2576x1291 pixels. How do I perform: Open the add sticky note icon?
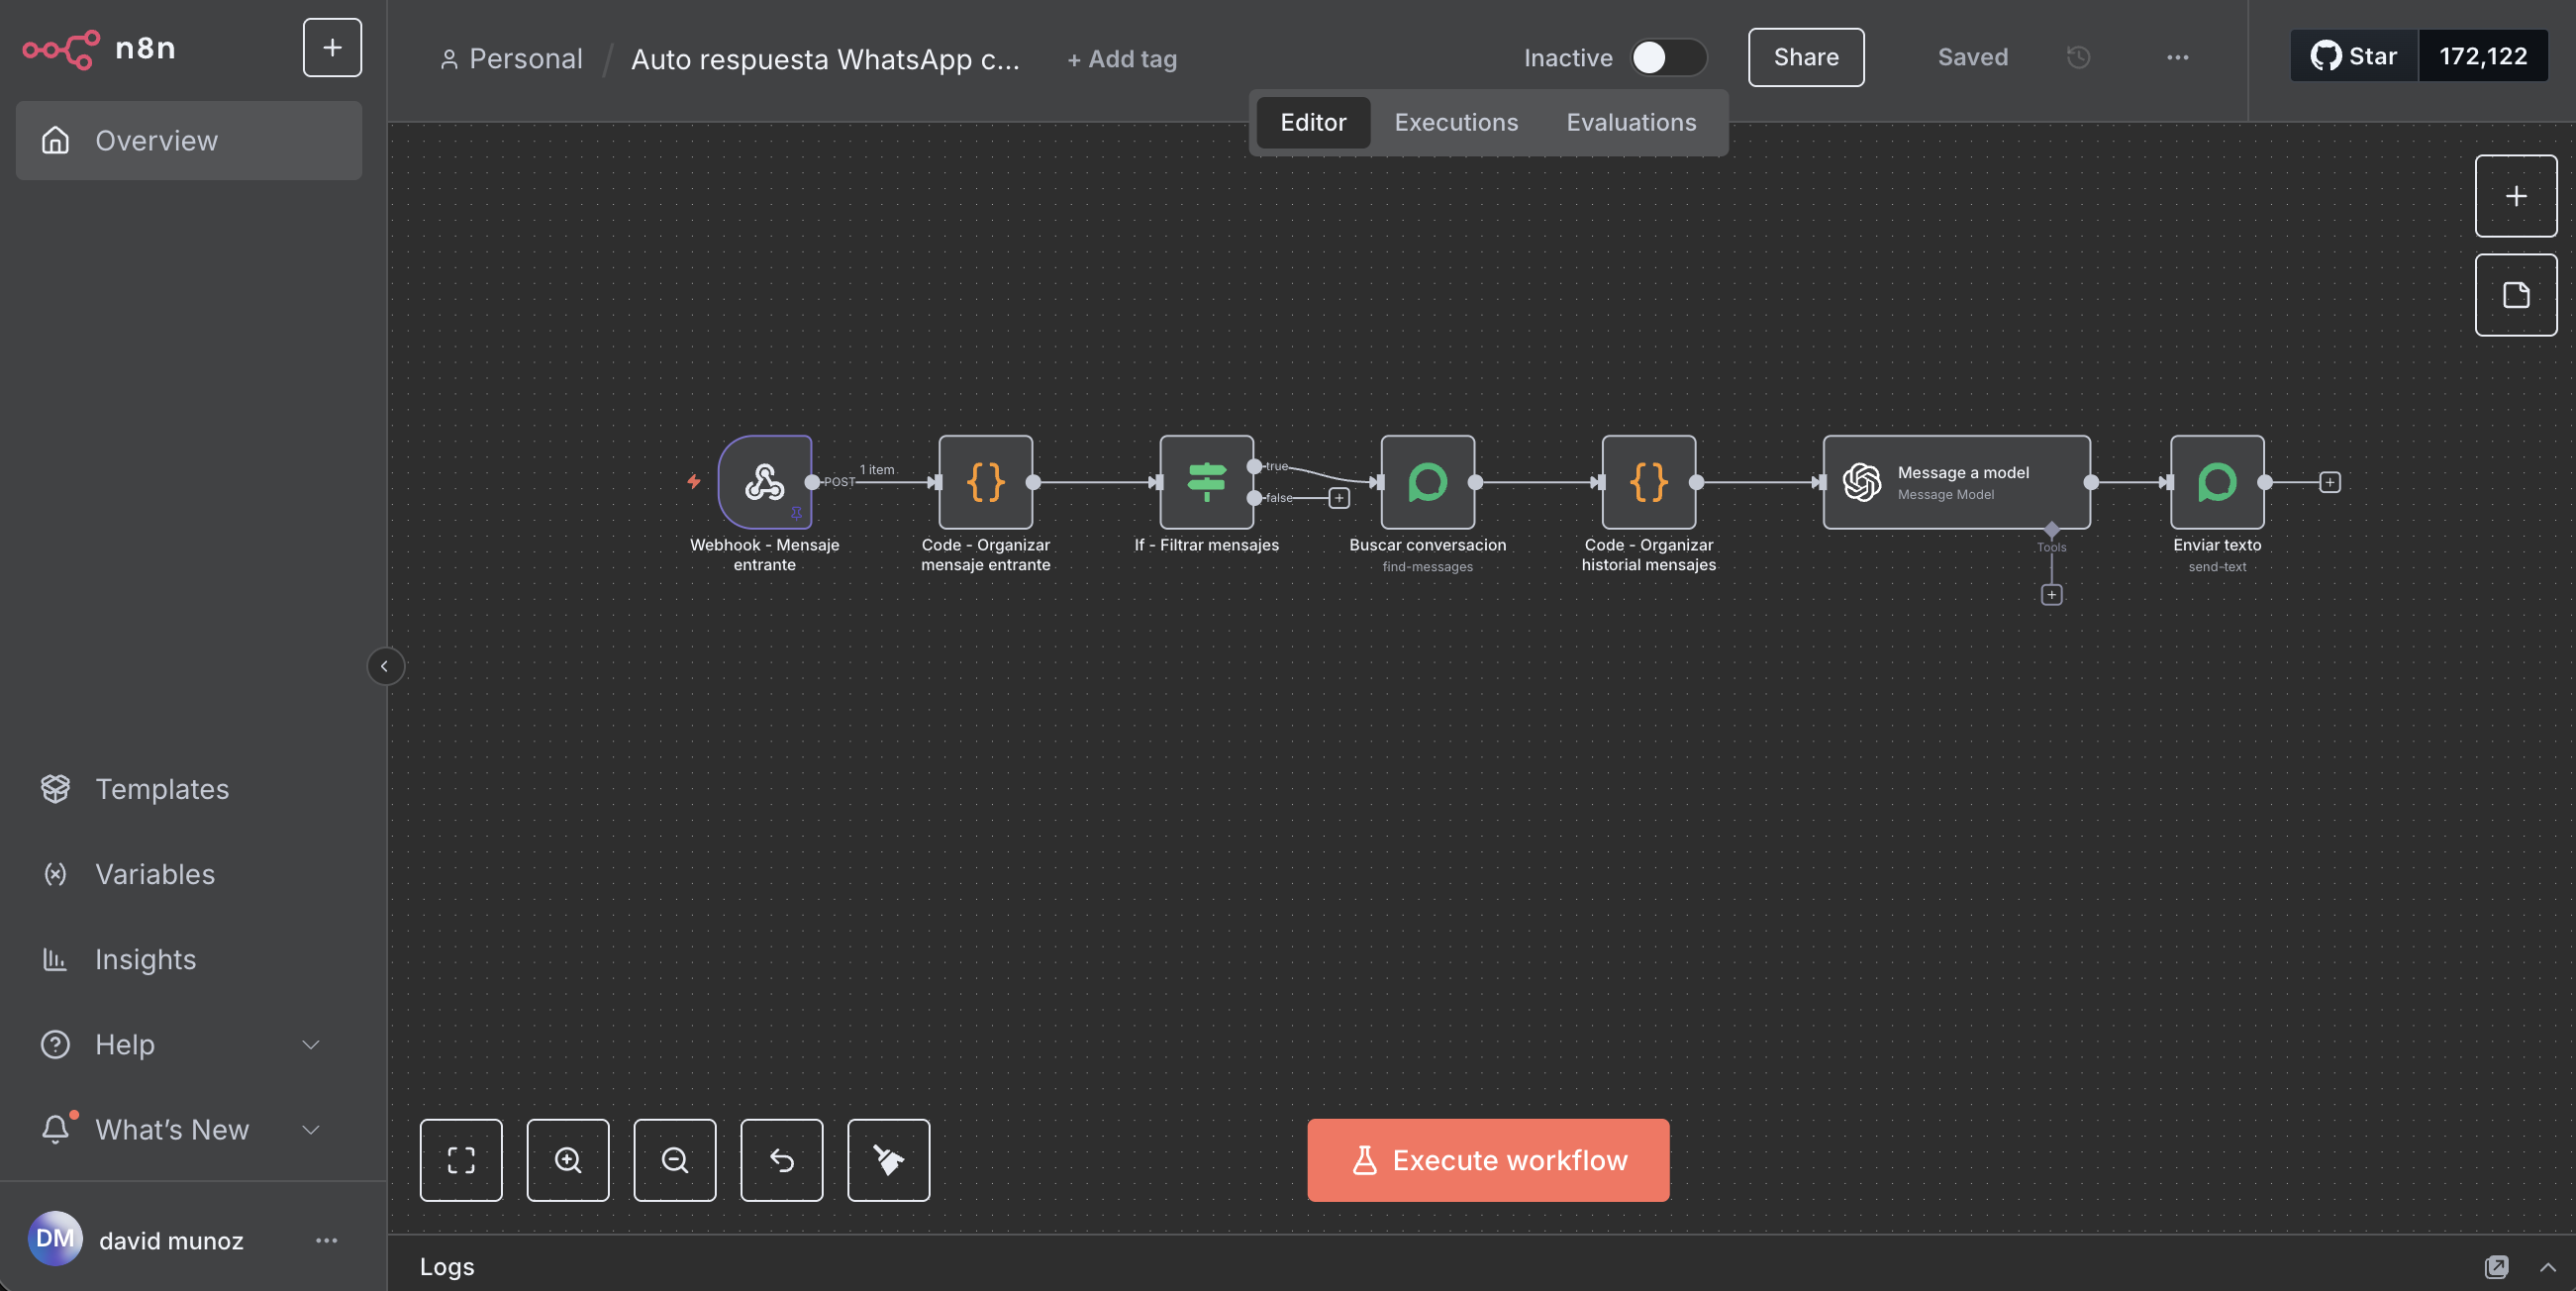click(x=2515, y=295)
